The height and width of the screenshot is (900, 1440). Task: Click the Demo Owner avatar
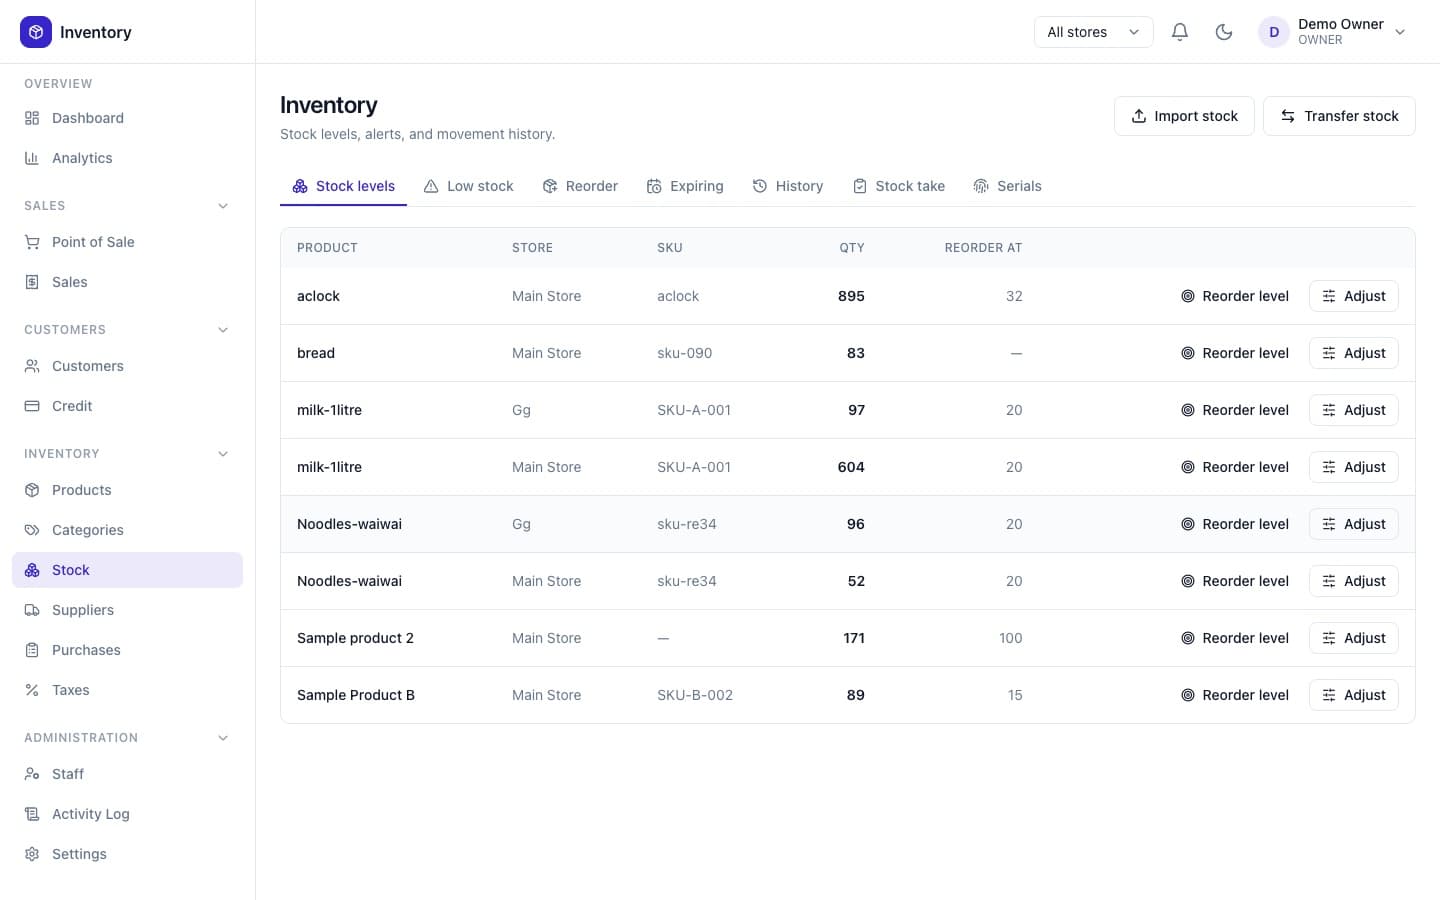coord(1274,32)
